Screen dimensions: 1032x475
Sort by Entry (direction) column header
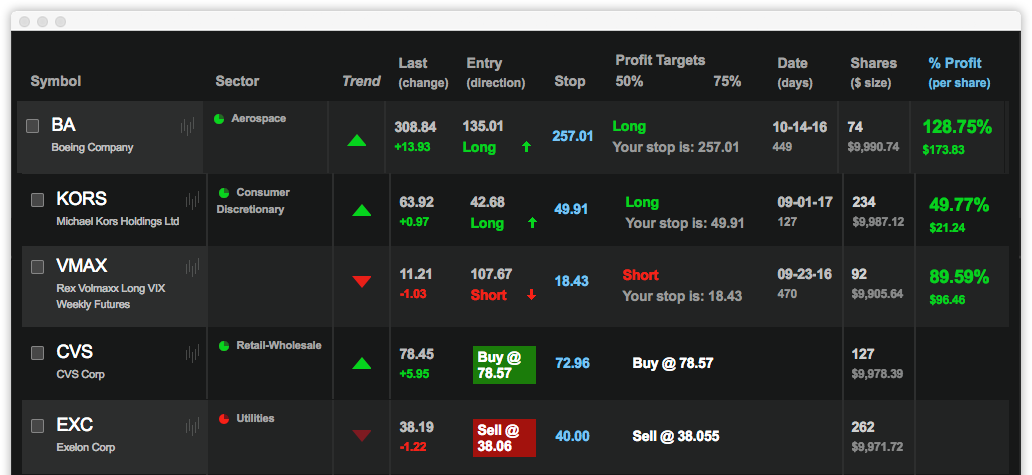click(x=496, y=72)
